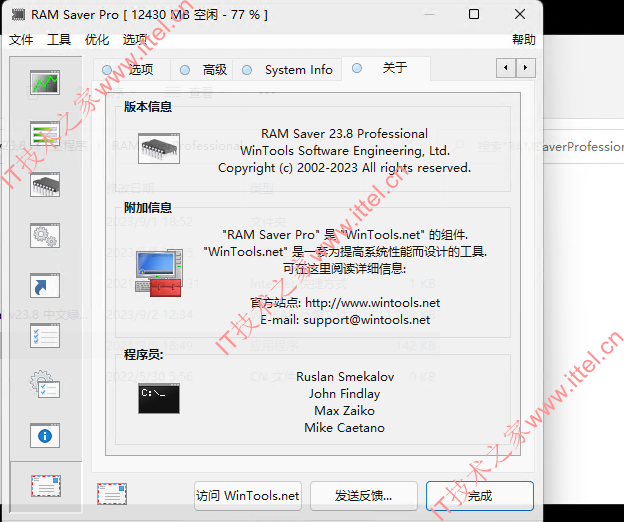The height and width of the screenshot is (522, 624).
Task: Switch to the 高级 tab
Action: [202, 70]
